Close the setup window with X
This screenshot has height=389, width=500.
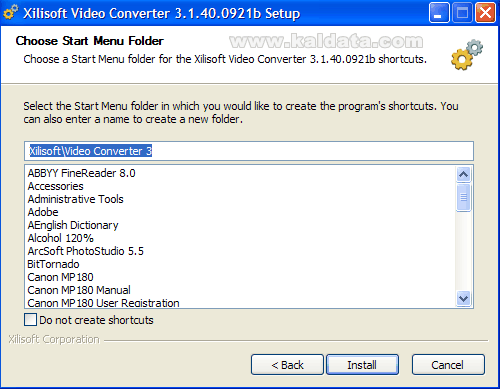pos(485,13)
